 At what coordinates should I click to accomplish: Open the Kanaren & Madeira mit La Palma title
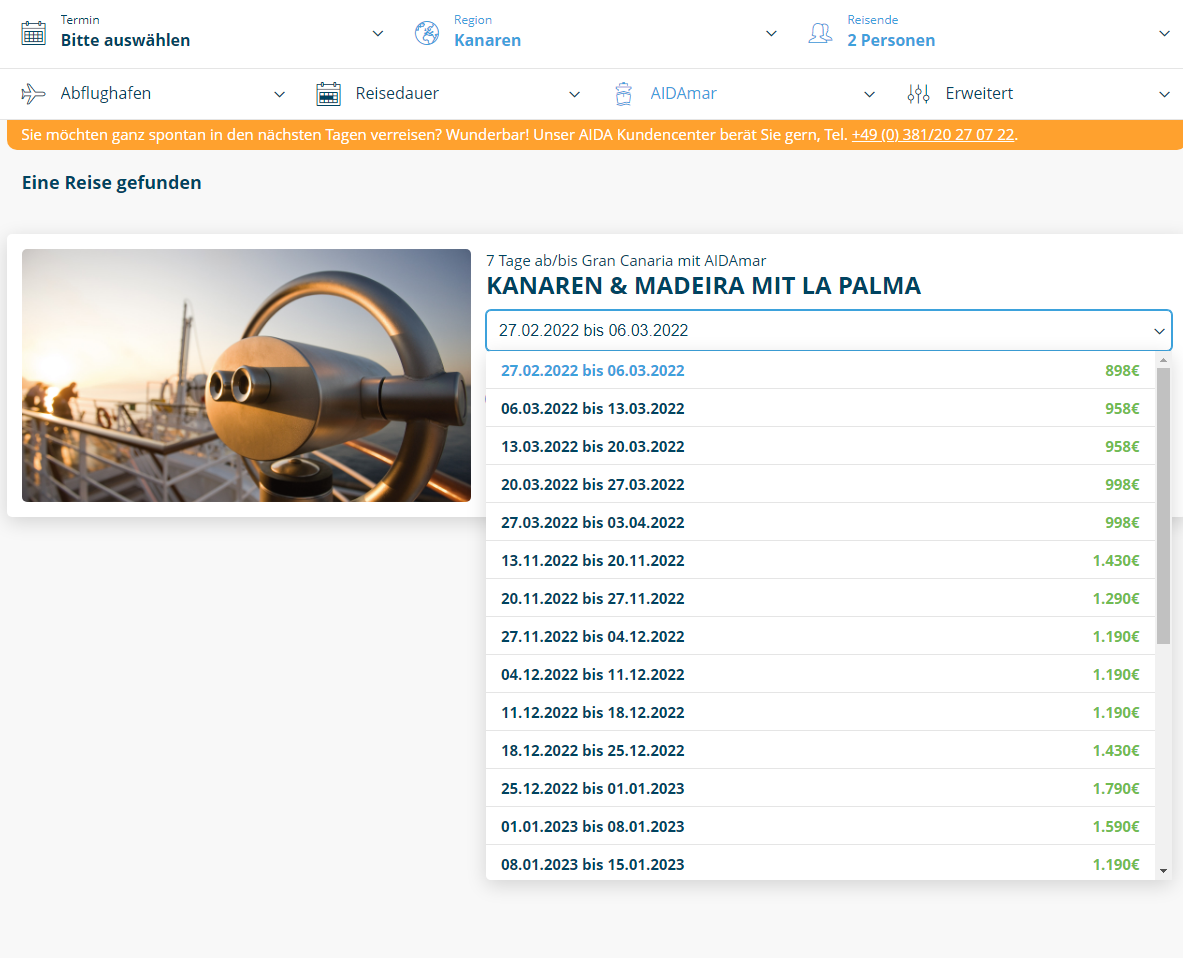point(703,286)
